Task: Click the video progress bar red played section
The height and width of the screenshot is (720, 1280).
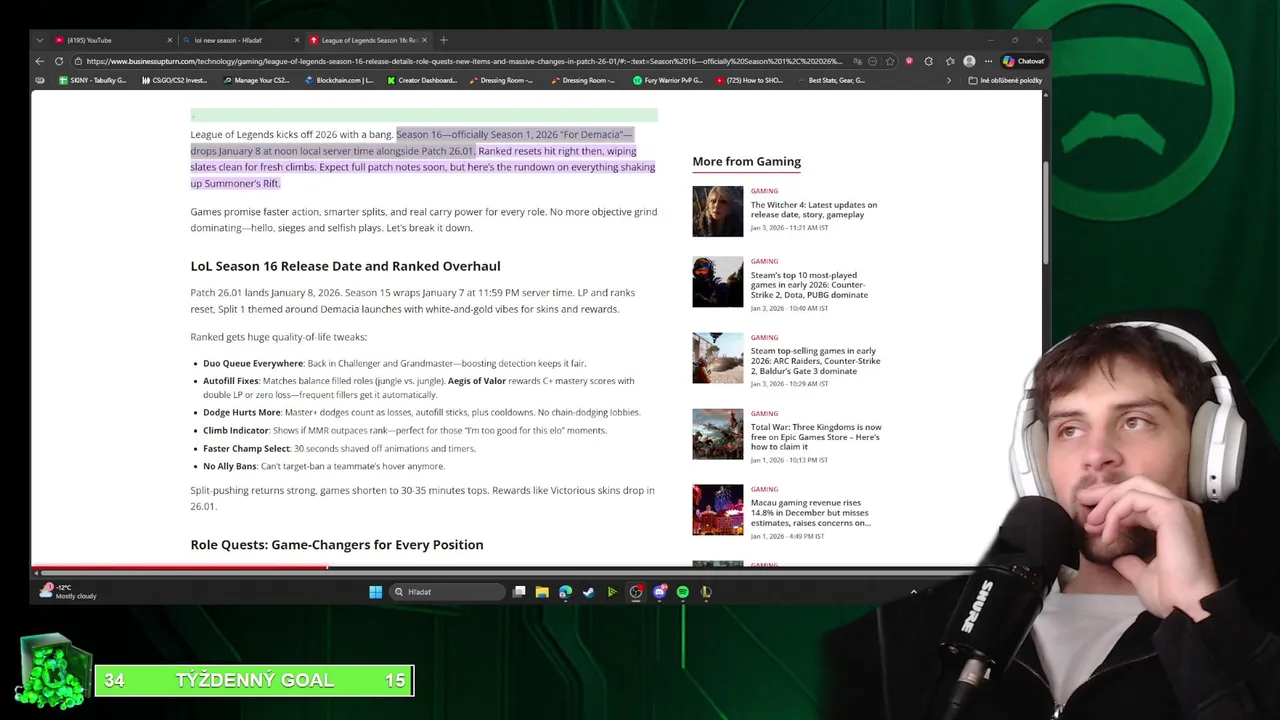Action: pos(179,568)
